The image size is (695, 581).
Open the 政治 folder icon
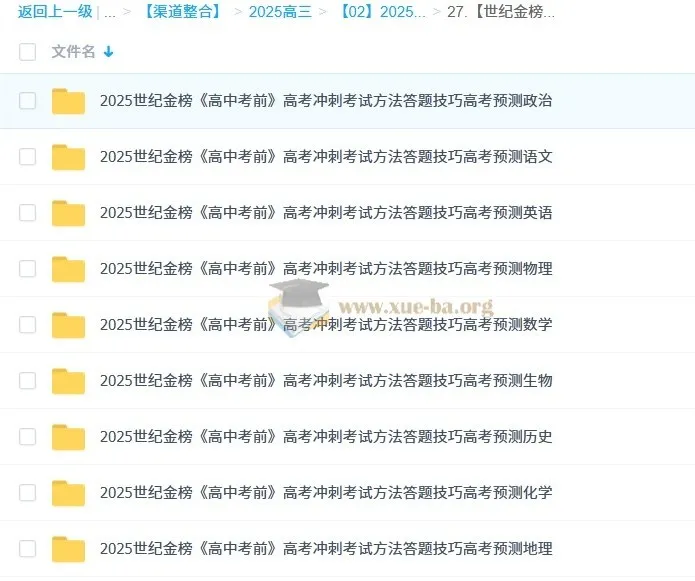coord(68,101)
